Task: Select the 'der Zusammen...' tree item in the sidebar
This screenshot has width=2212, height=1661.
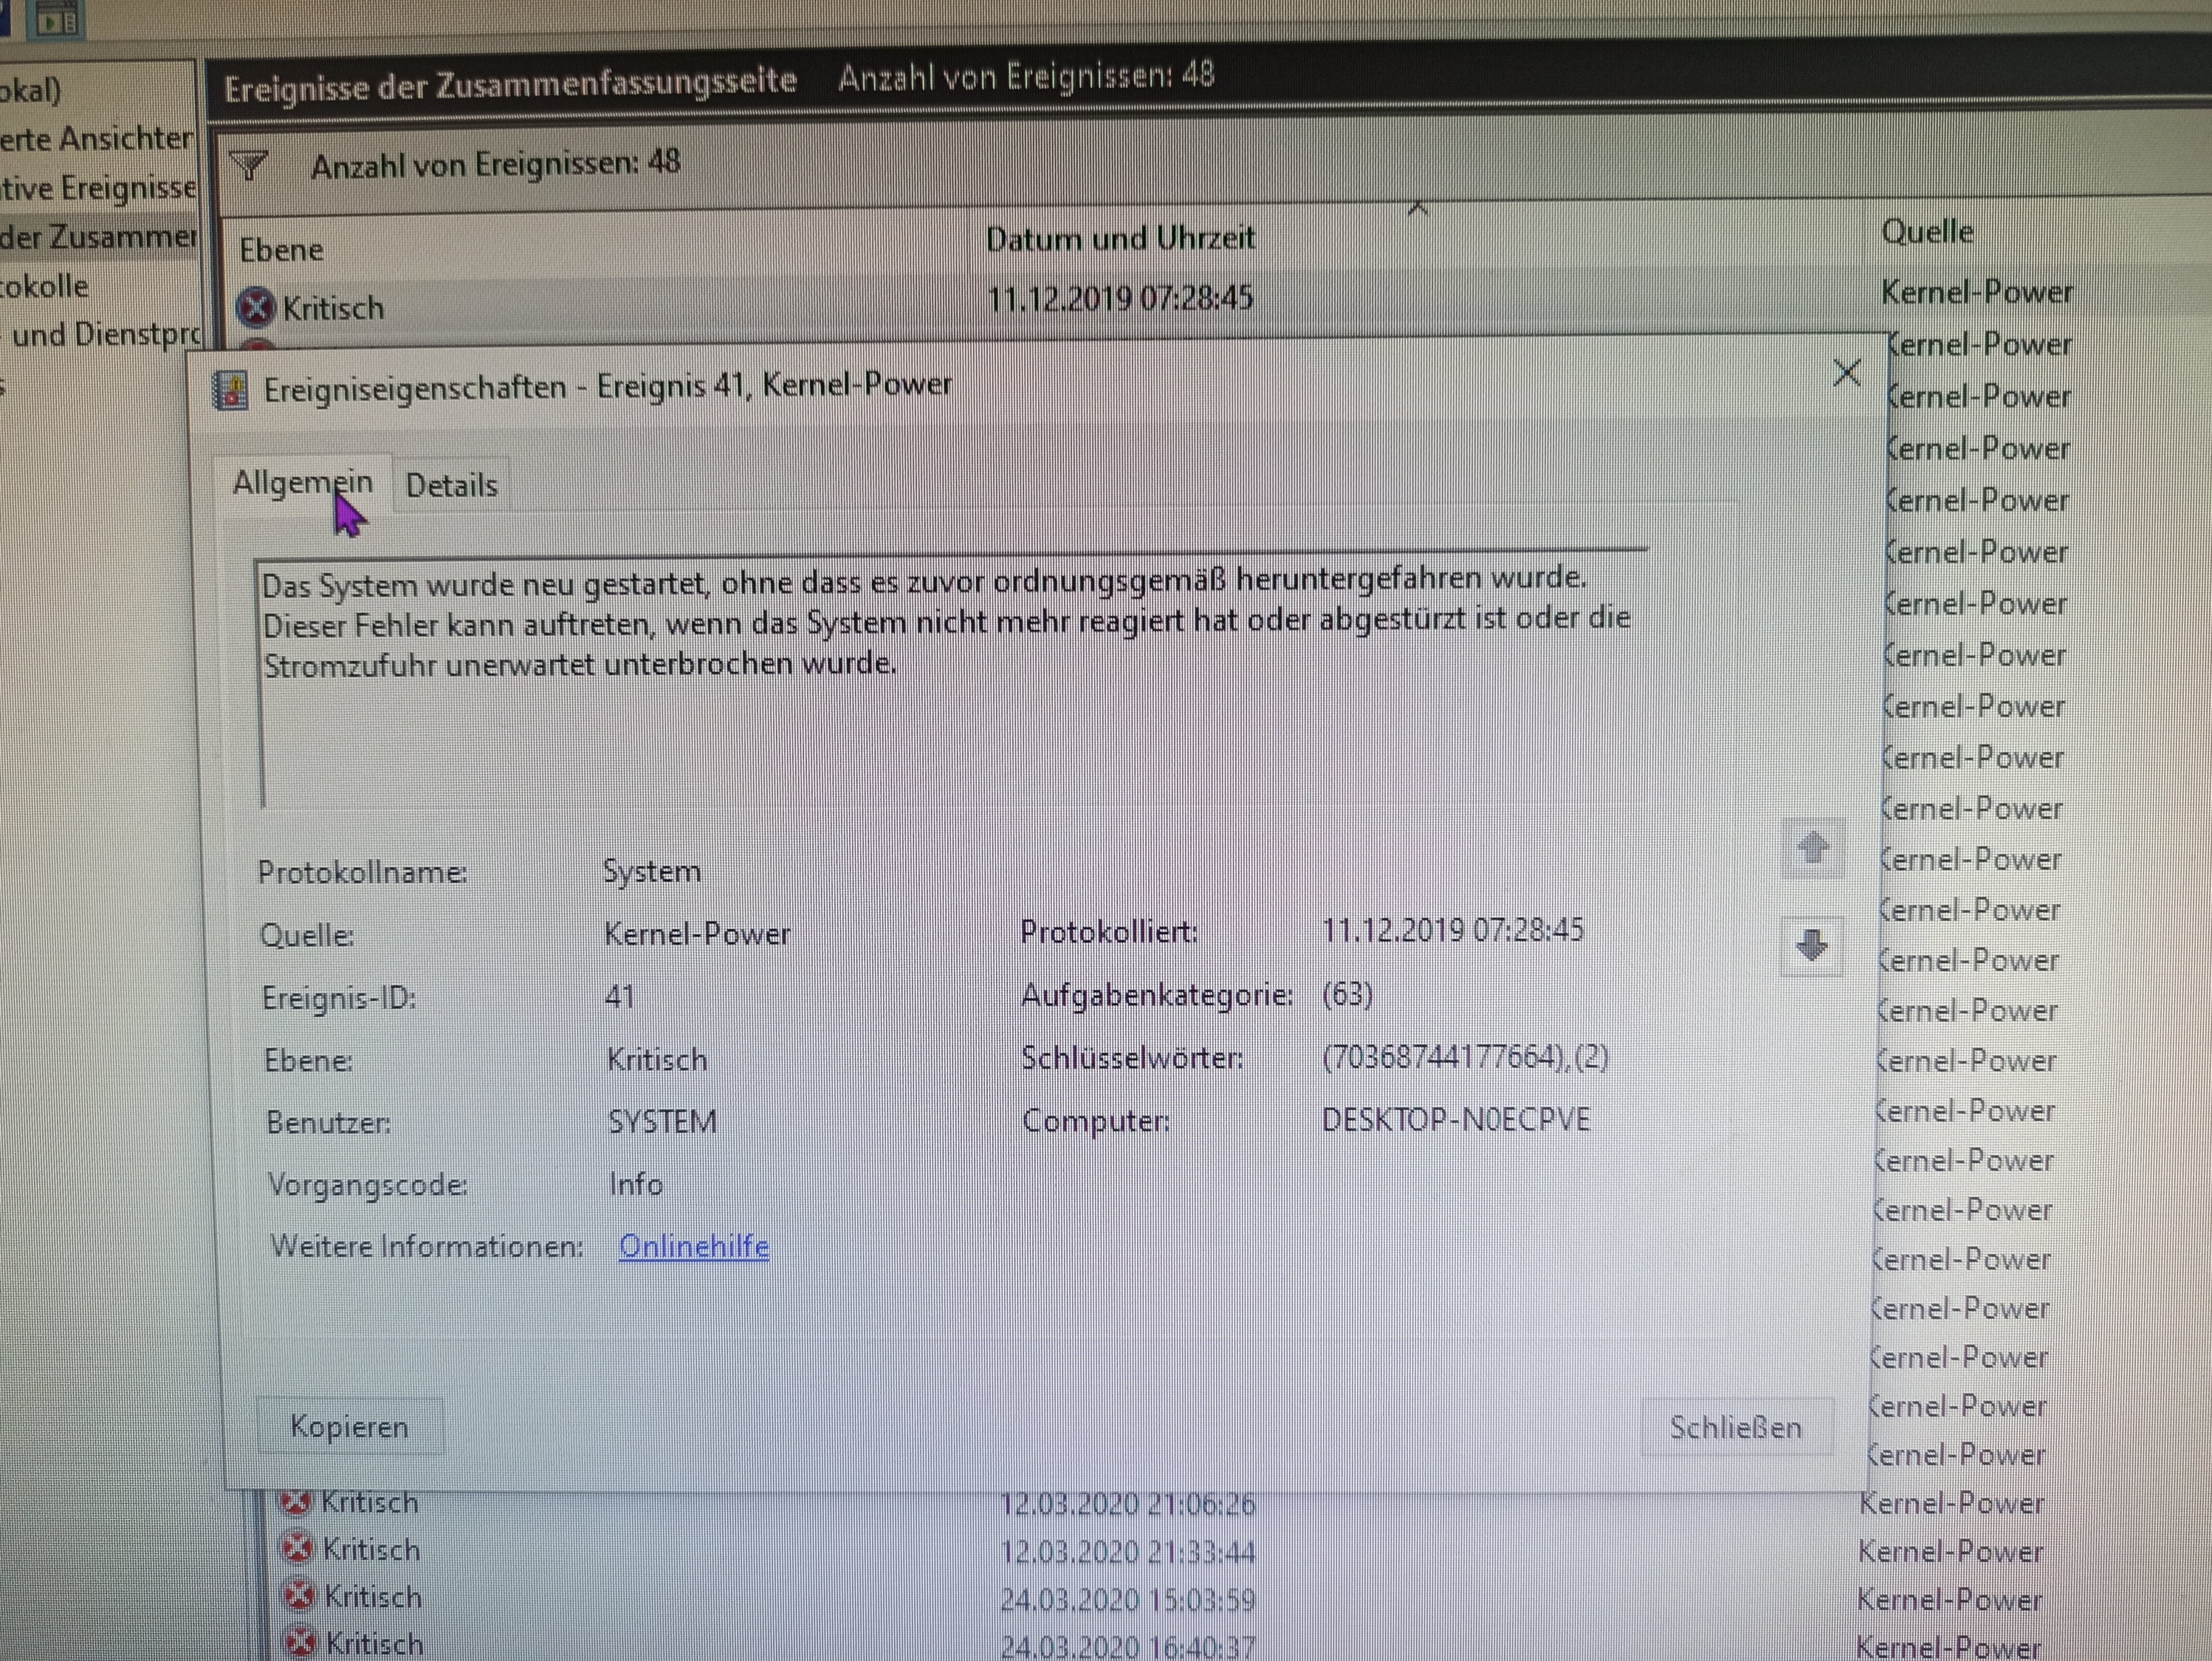Action: pos(97,237)
